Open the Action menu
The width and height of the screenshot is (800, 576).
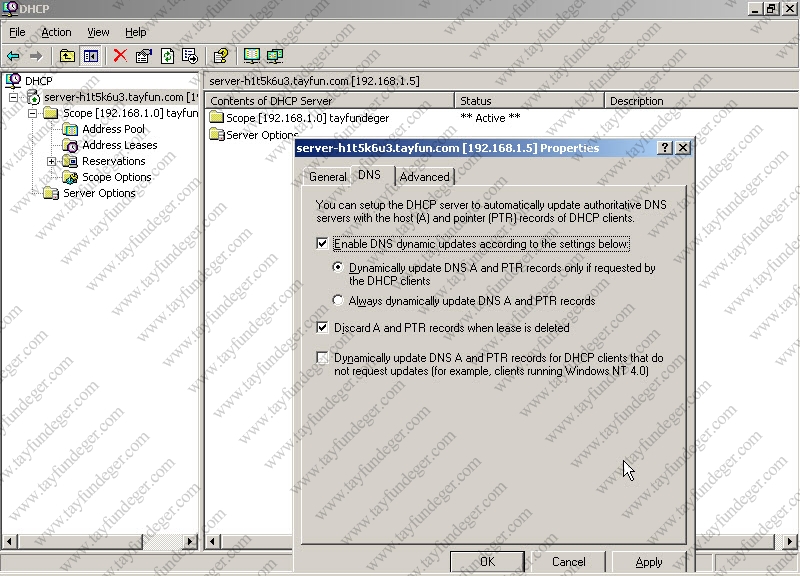pos(56,32)
